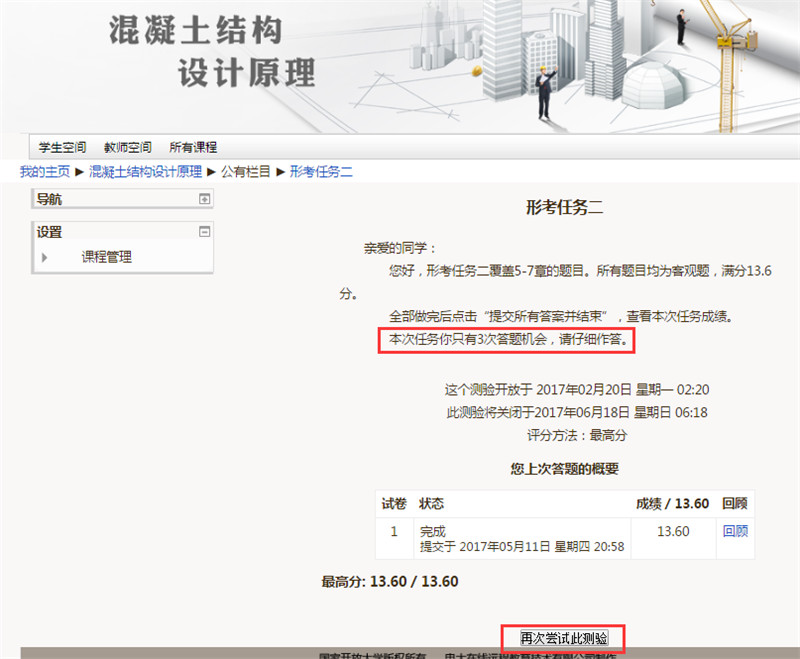The width and height of the screenshot is (800, 659).
Task: Open the 课程管理 settings item
Action: pyautogui.click(x=106, y=257)
